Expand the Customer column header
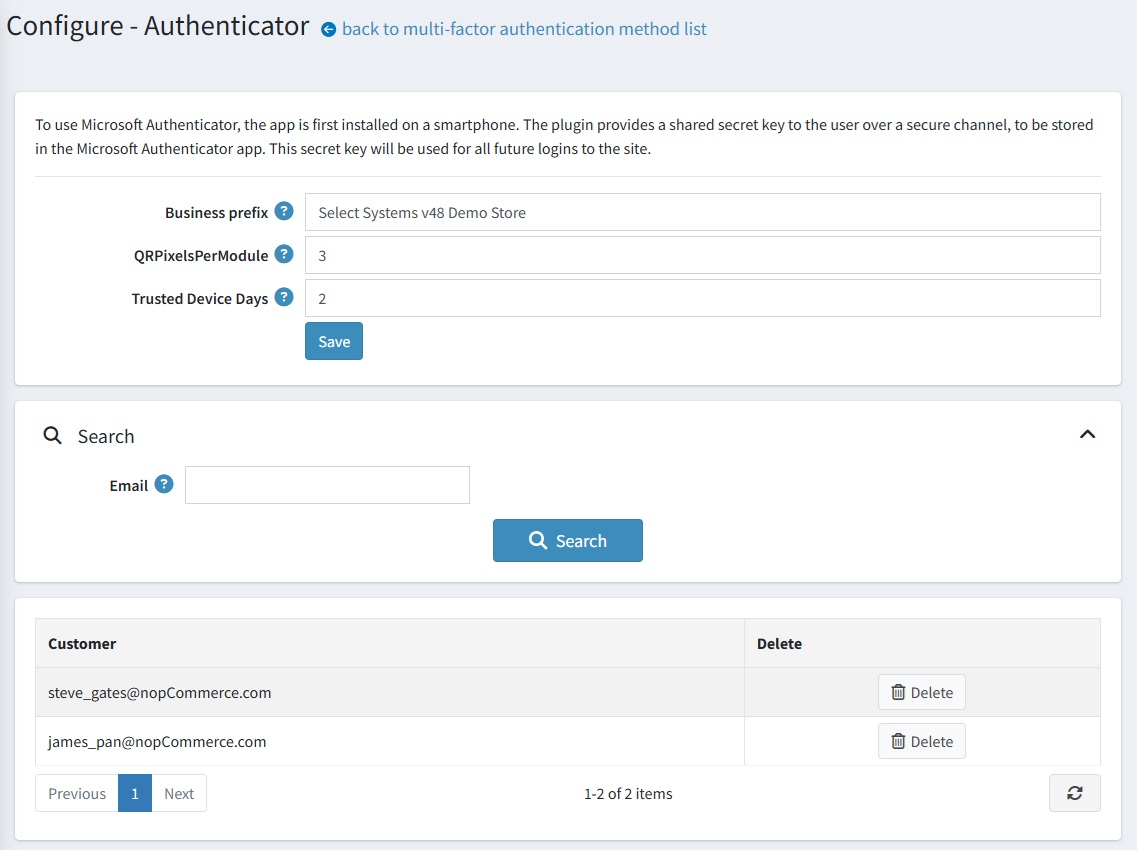The height and width of the screenshot is (850, 1137). click(x=84, y=643)
